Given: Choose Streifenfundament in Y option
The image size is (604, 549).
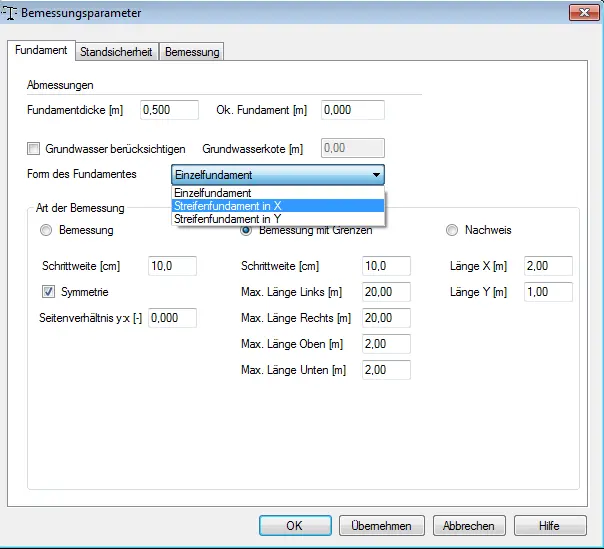Looking at the screenshot, I should (x=278, y=219).
